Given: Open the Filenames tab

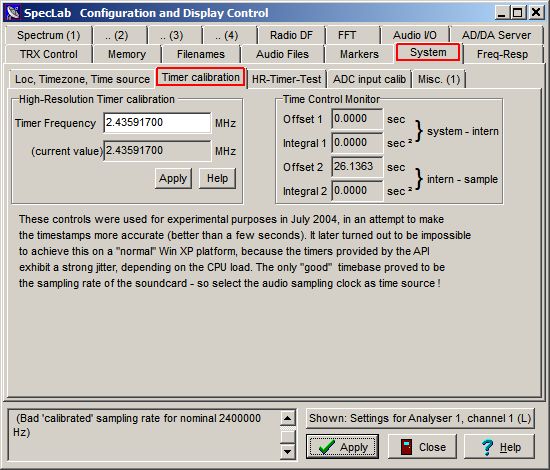Looking at the screenshot, I should click(x=201, y=54).
